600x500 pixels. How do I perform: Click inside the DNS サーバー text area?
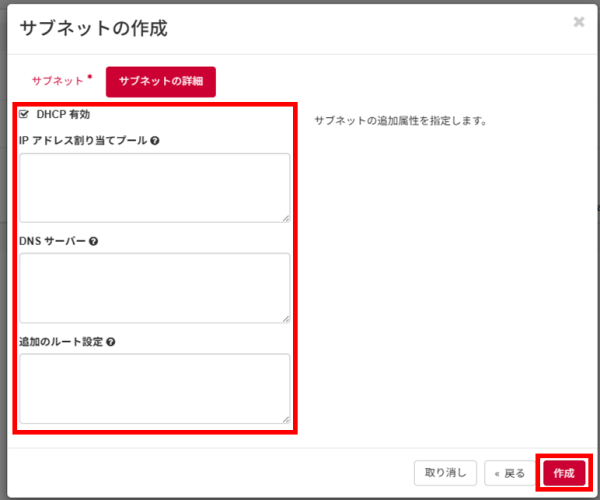[x=155, y=287]
